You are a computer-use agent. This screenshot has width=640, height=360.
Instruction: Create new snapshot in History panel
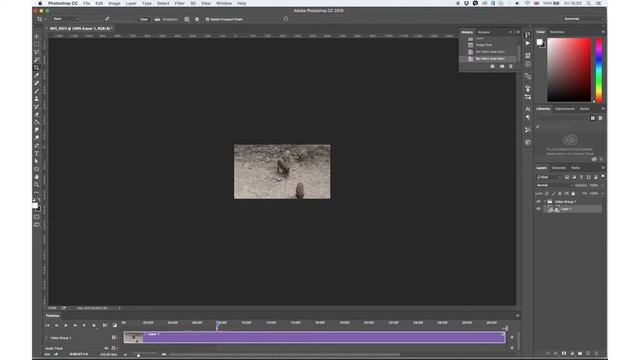tap(502, 66)
